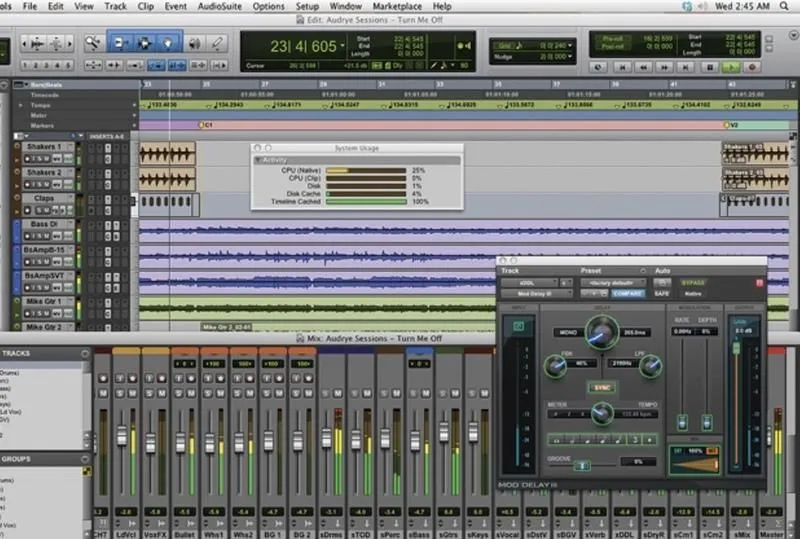Click the COMPARE button in the plug-in
Image resolution: width=800 pixels, height=539 pixels.
tap(627, 294)
